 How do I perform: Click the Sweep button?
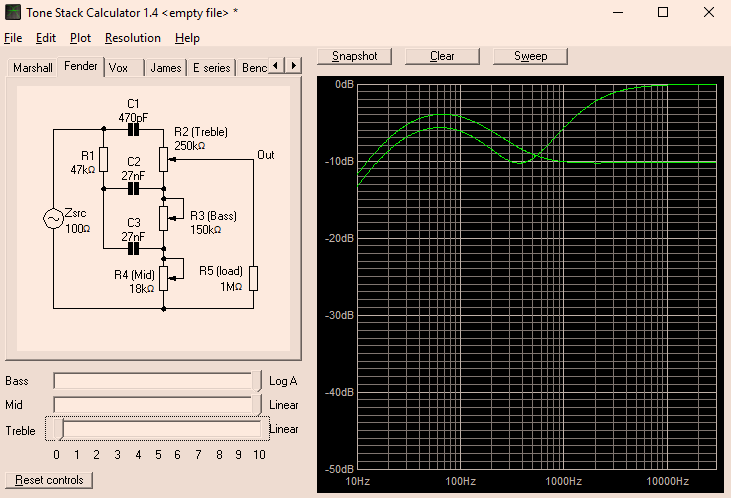[530, 56]
